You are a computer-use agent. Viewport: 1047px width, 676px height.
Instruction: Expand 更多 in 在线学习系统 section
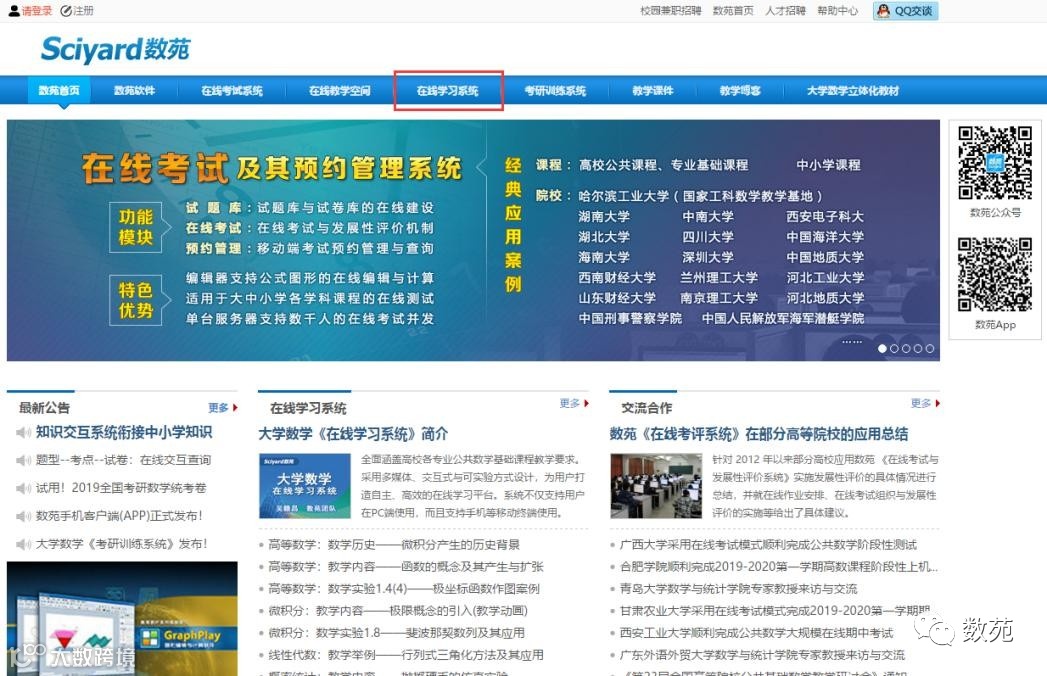(x=574, y=403)
